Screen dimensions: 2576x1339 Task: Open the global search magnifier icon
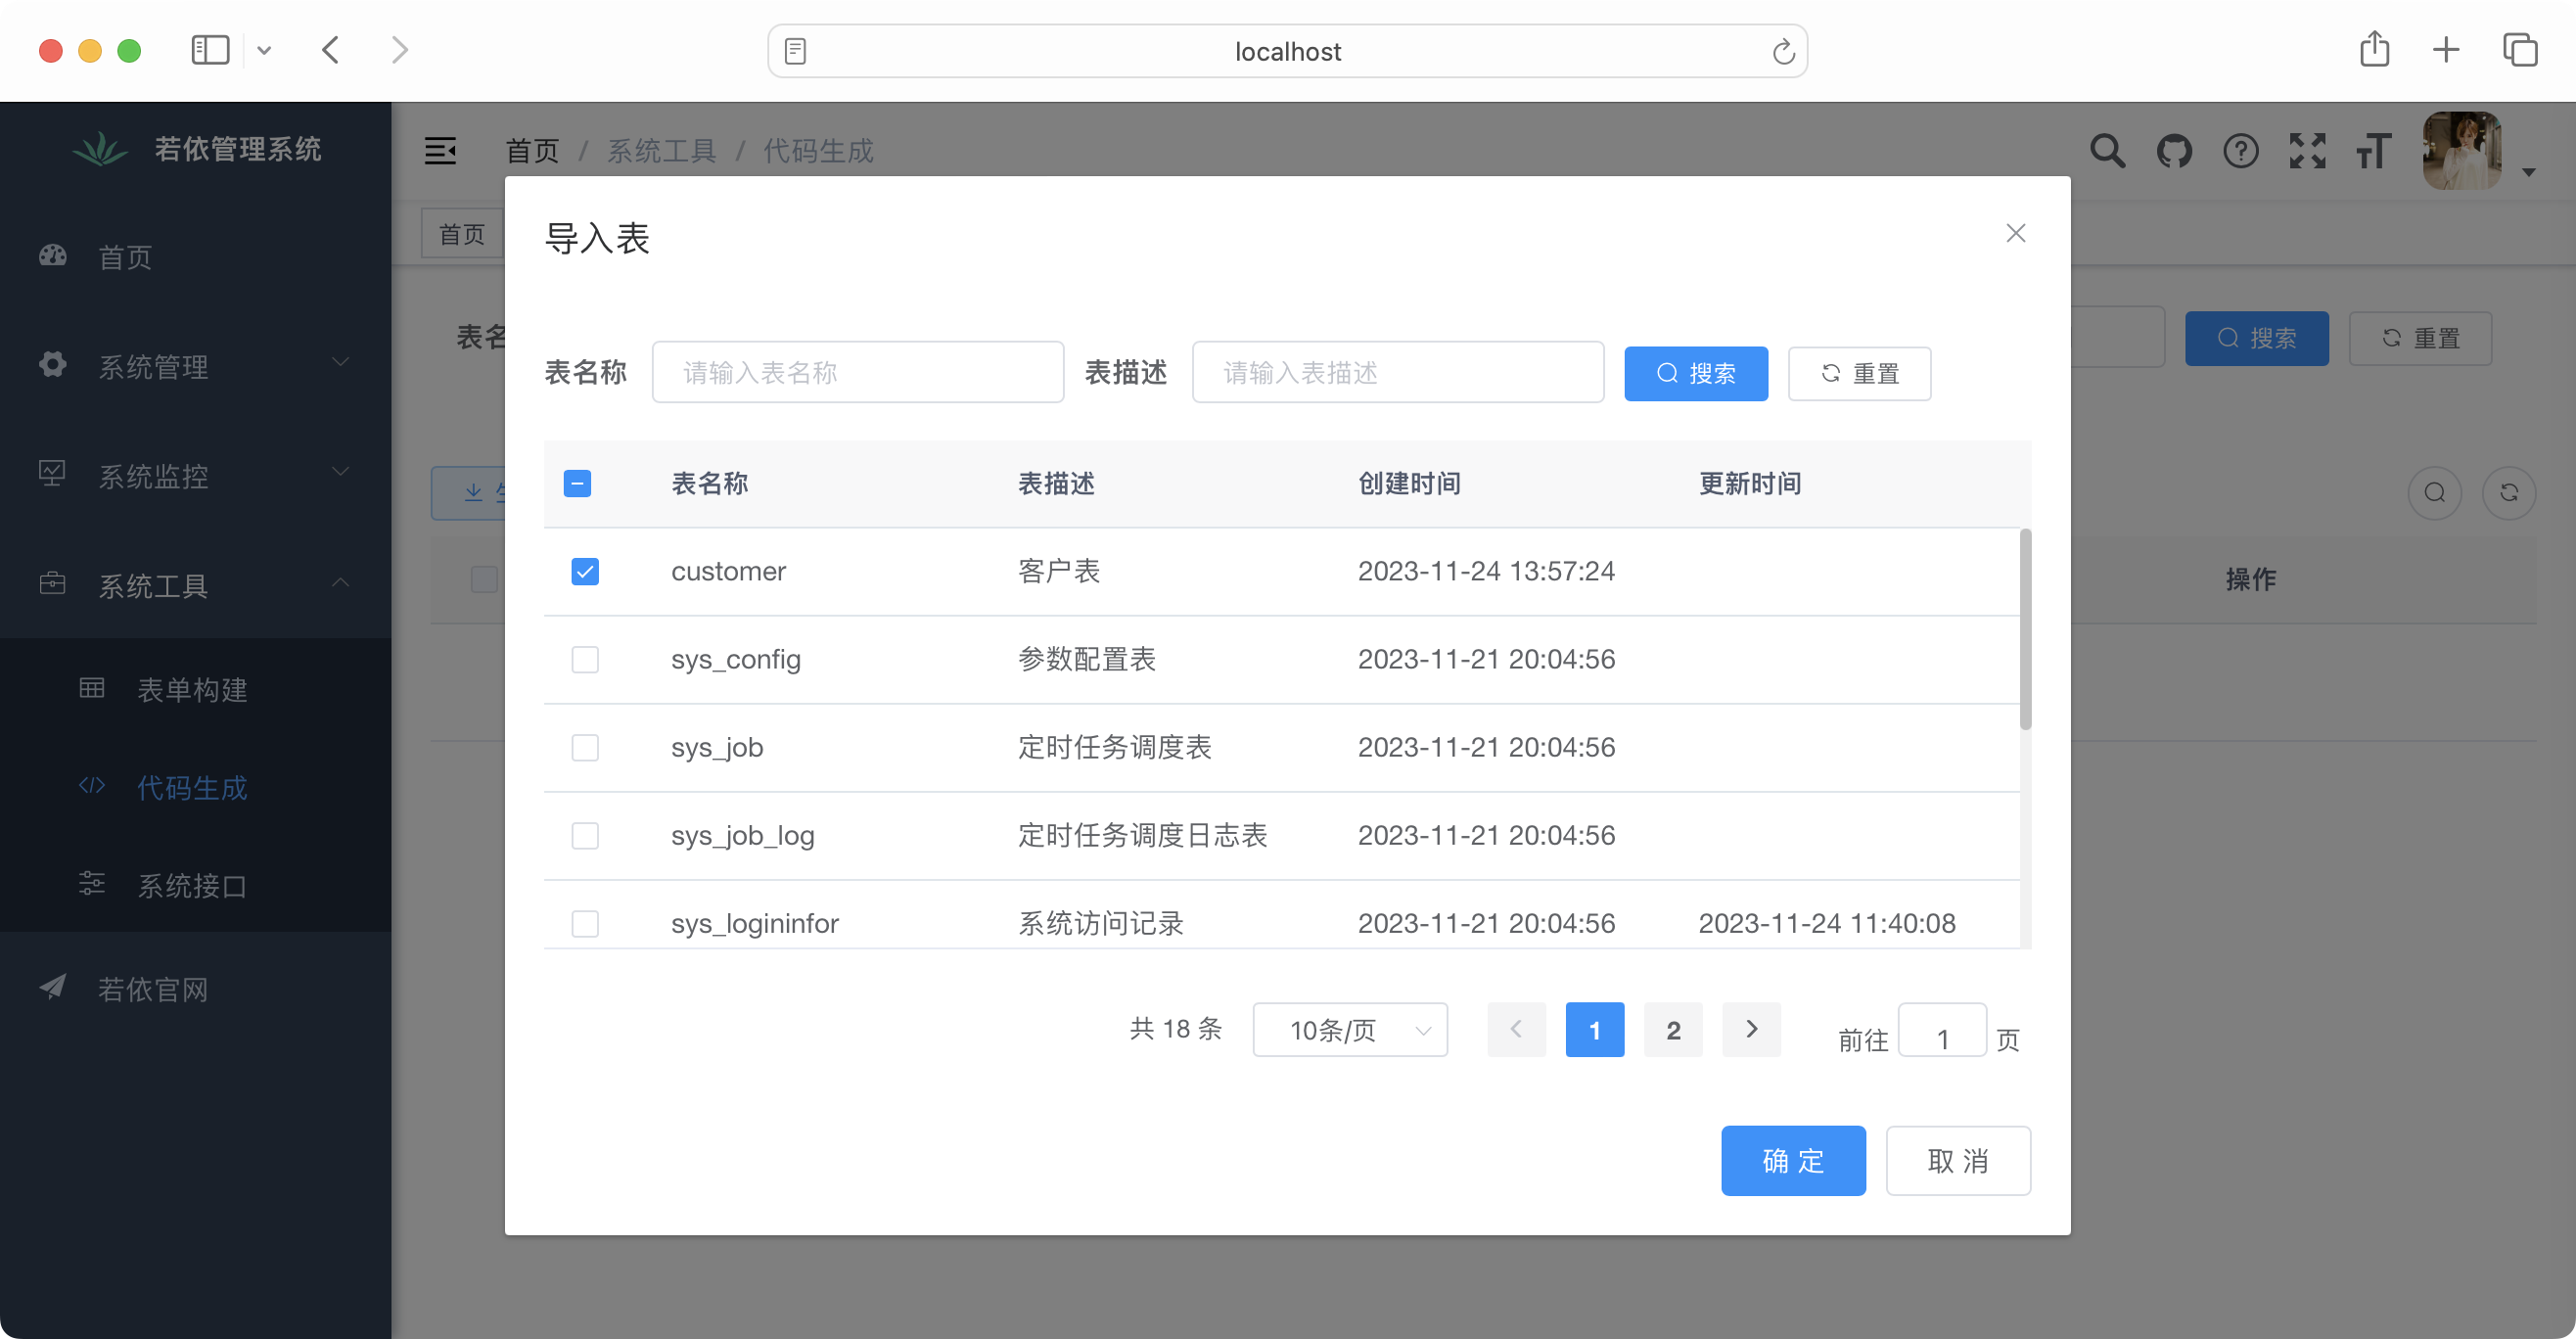[2107, 151]
